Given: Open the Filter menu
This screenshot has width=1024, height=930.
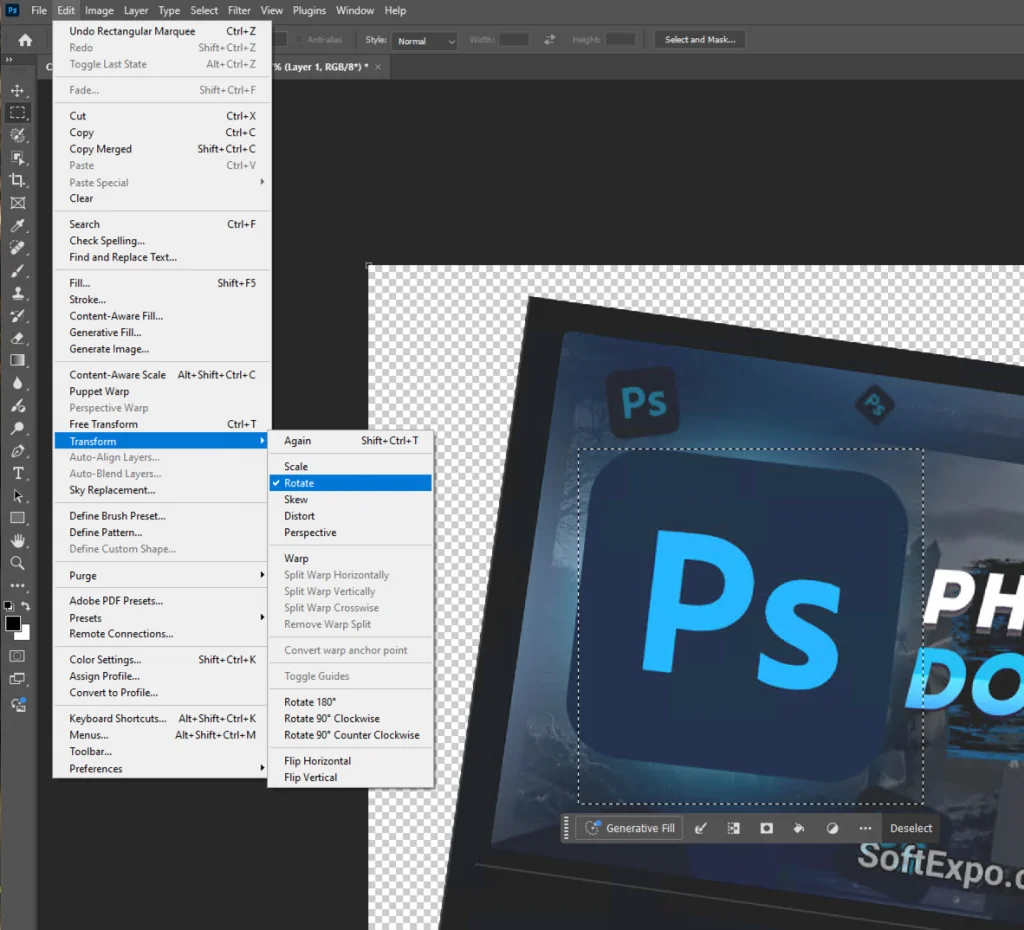Looking at the screenshot, I should click(239, 10).
